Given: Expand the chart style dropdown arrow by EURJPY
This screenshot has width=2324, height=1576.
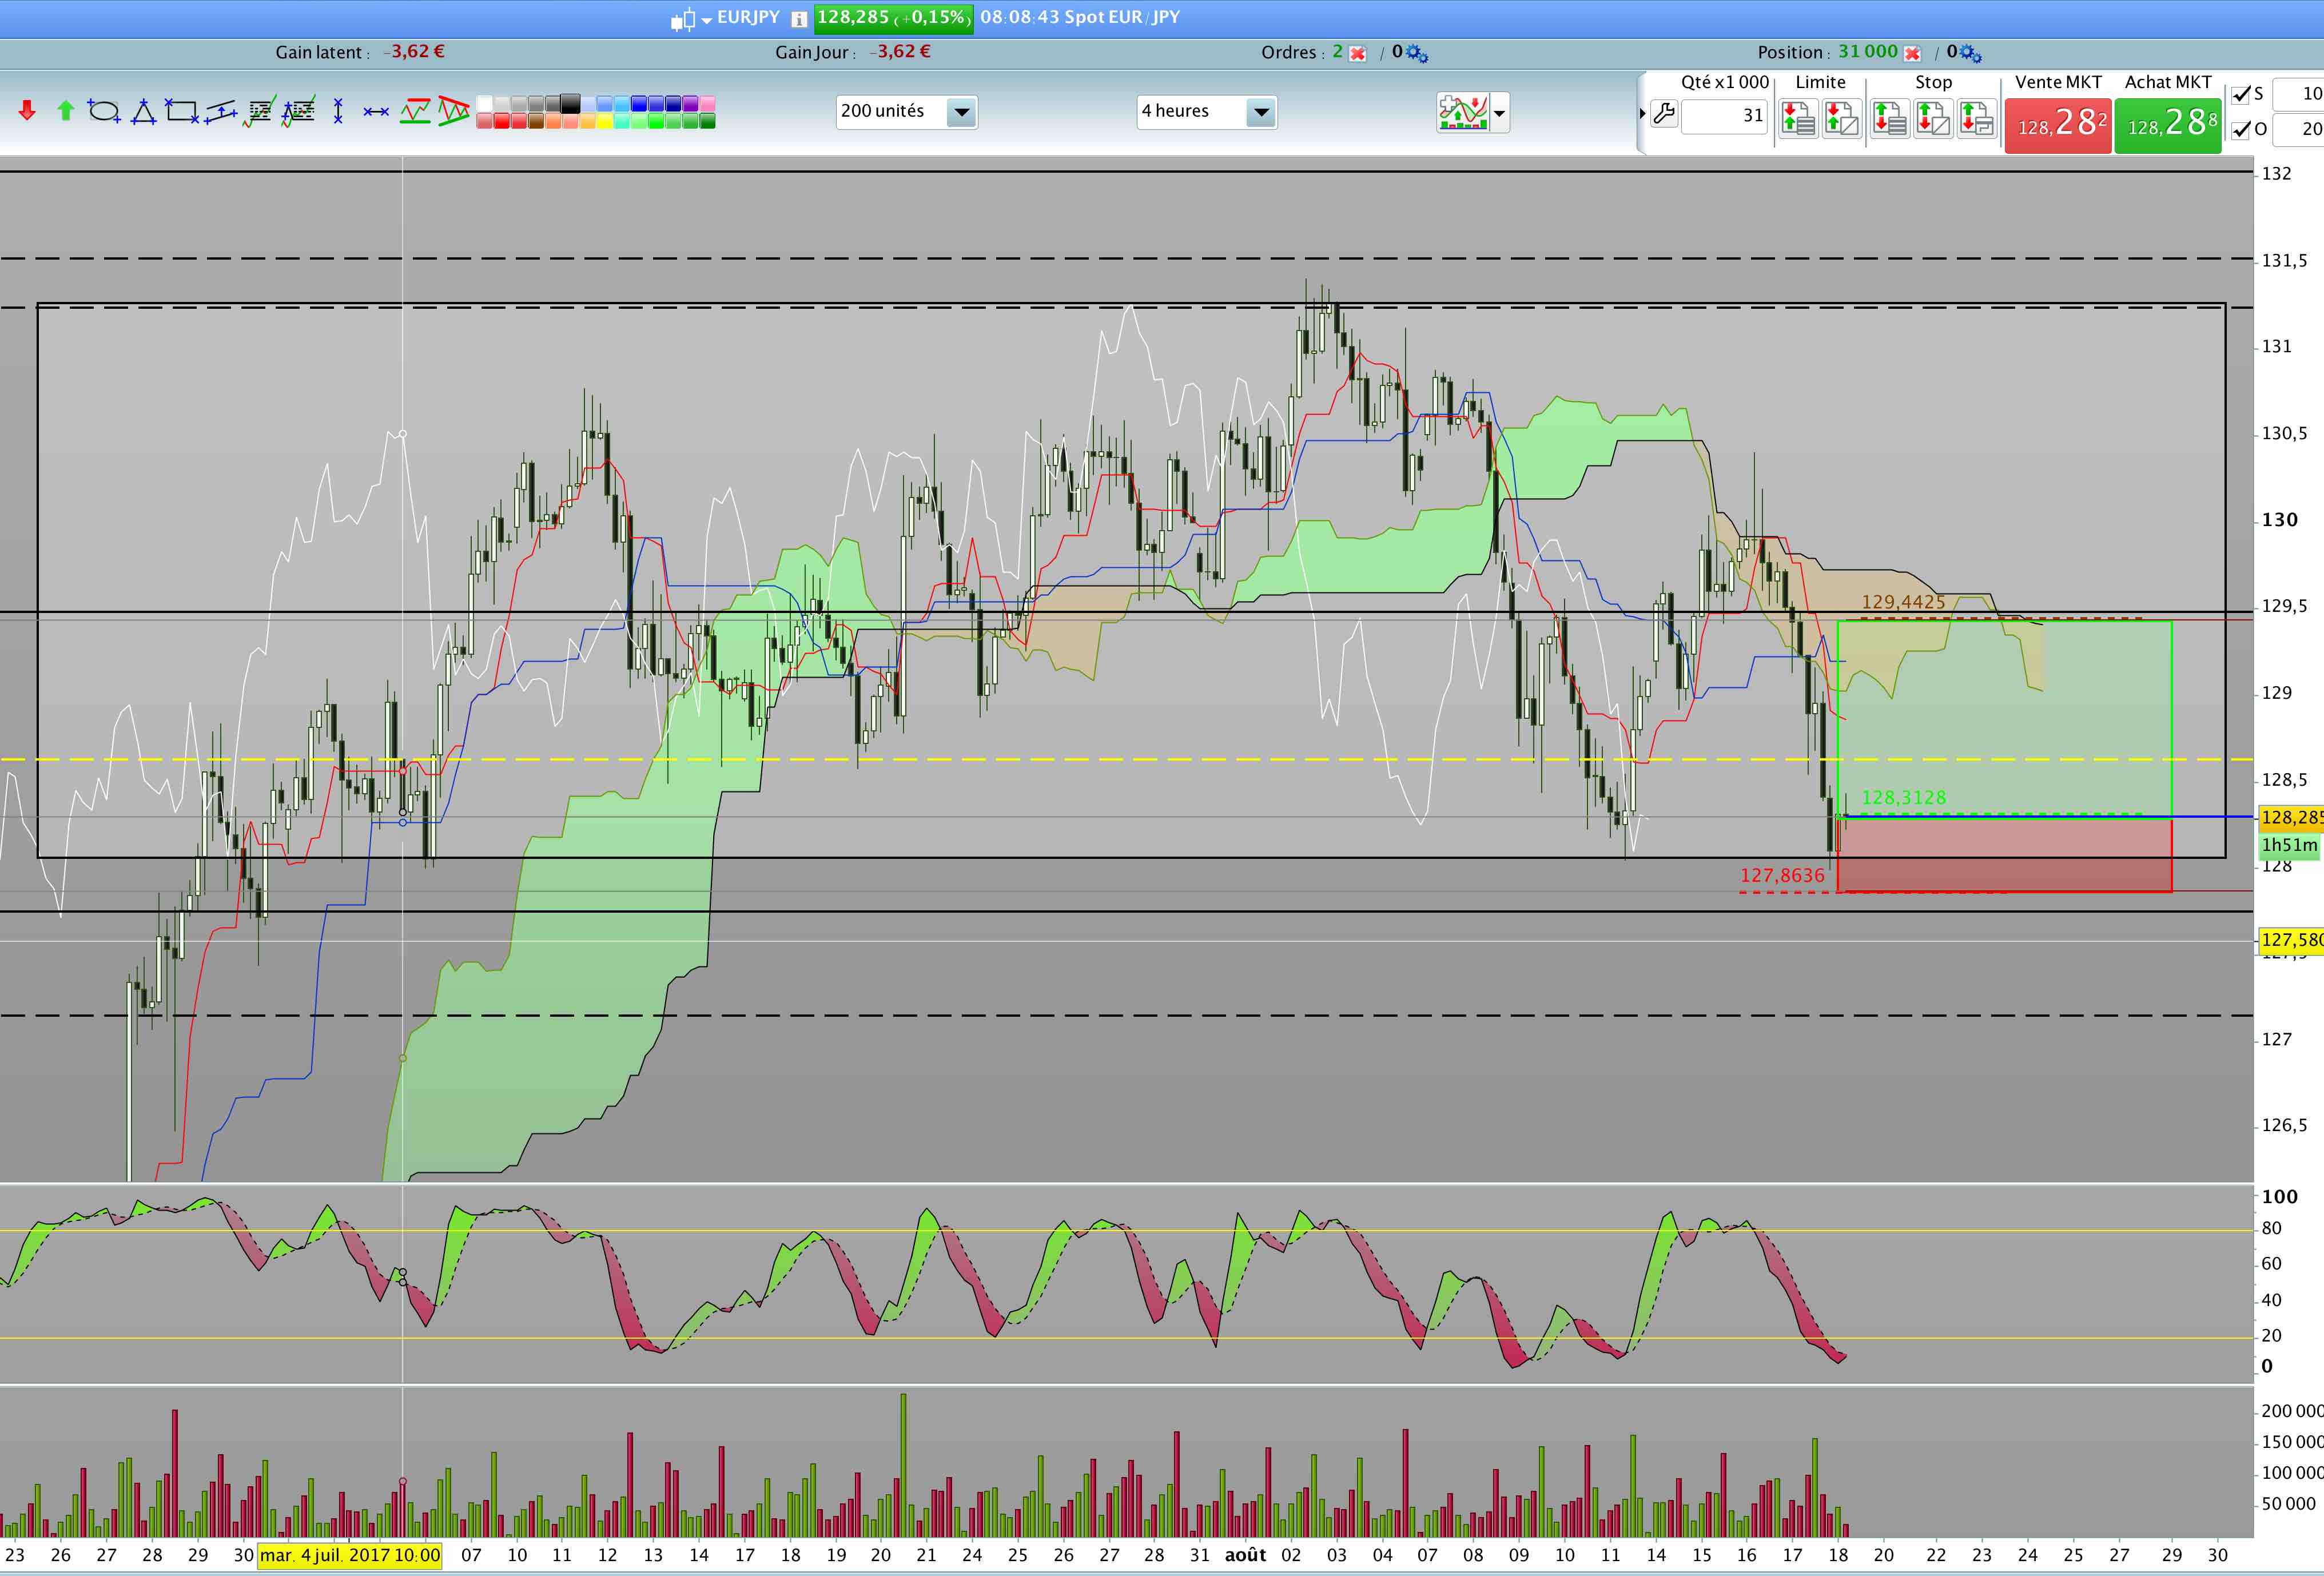Looking at the screenshot, I should click(707, 20).
